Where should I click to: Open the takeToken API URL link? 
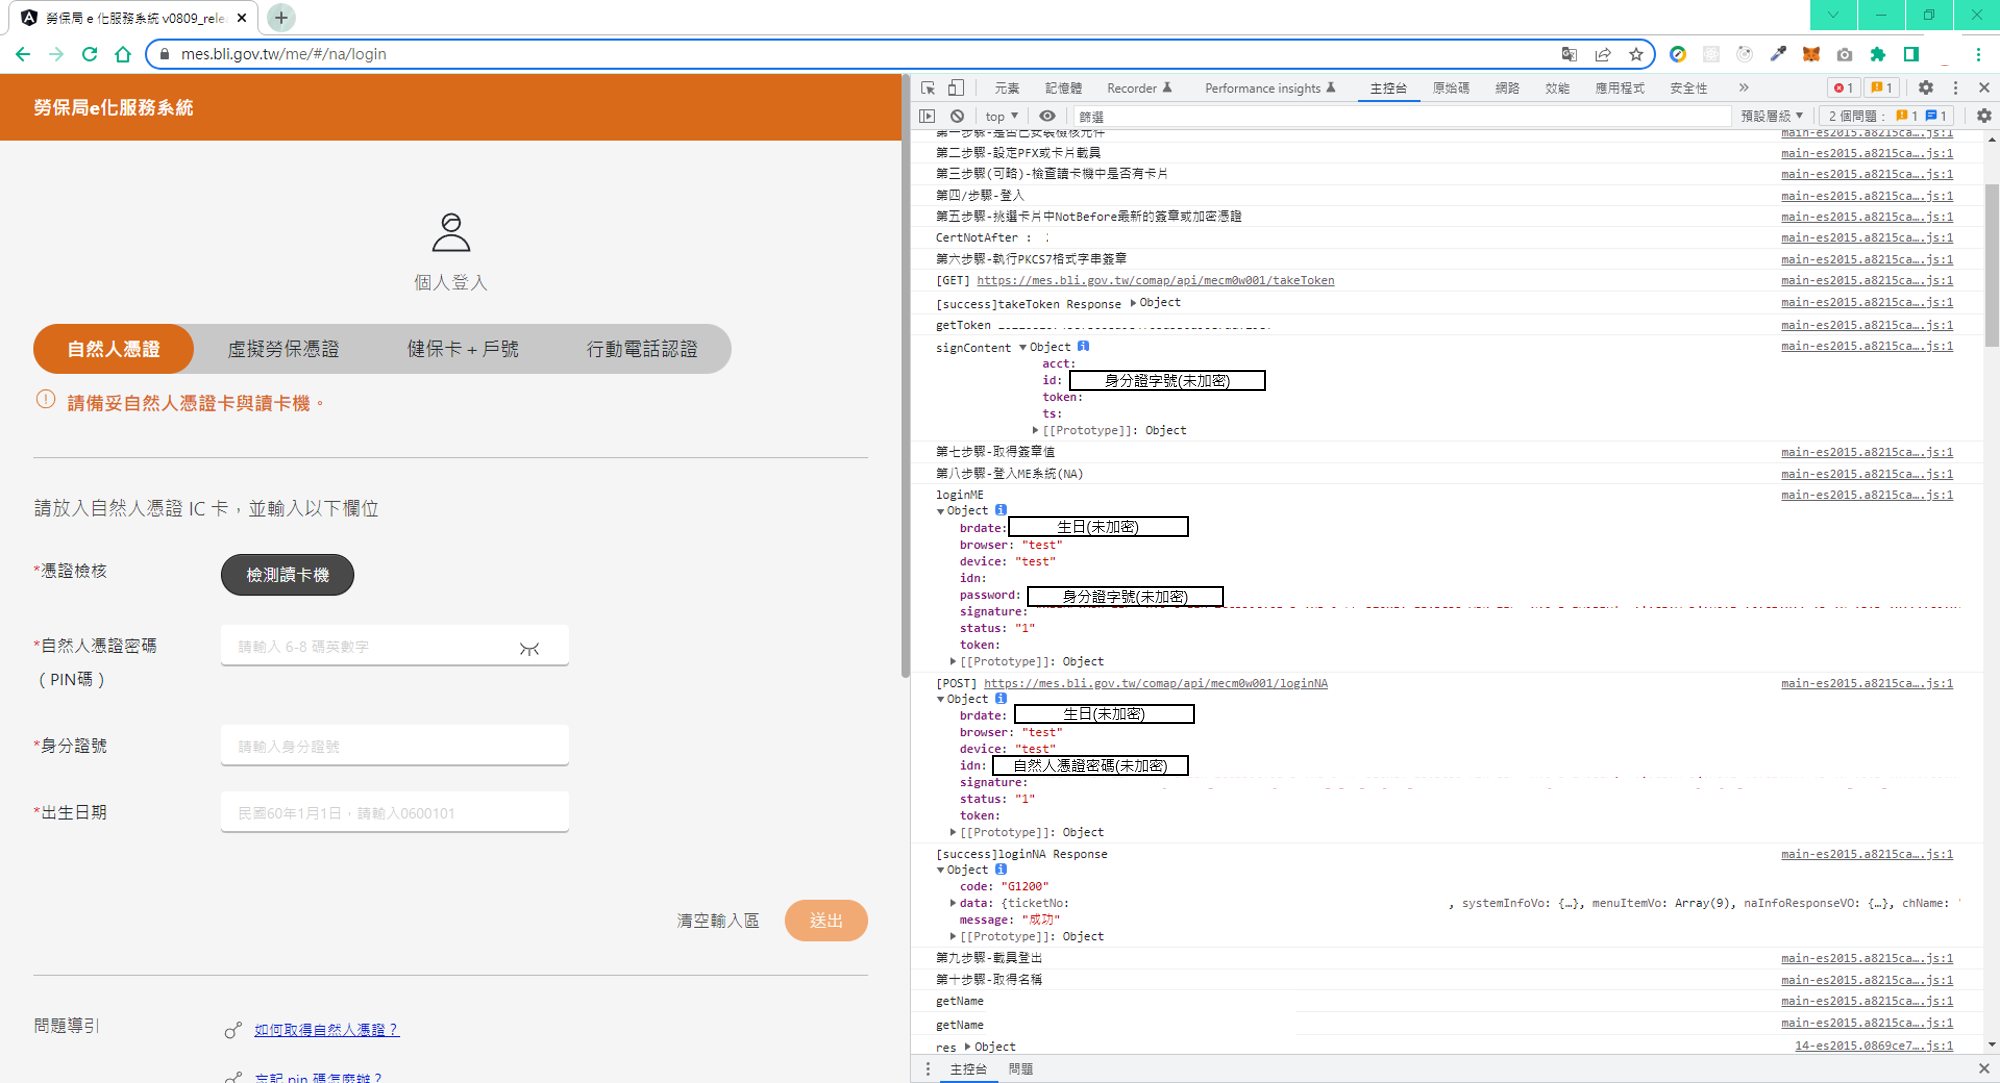pyautogui.click(x=1155, y=281)
